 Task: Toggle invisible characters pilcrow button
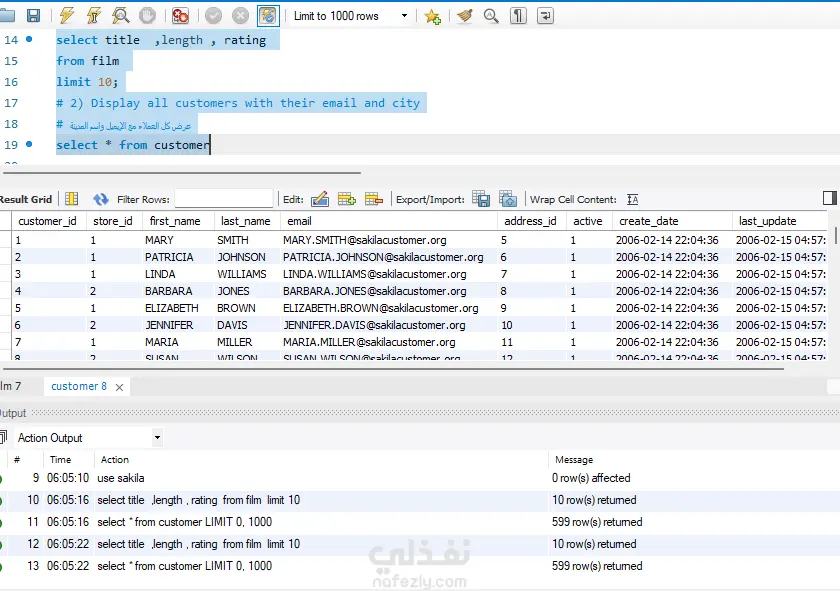518,16
